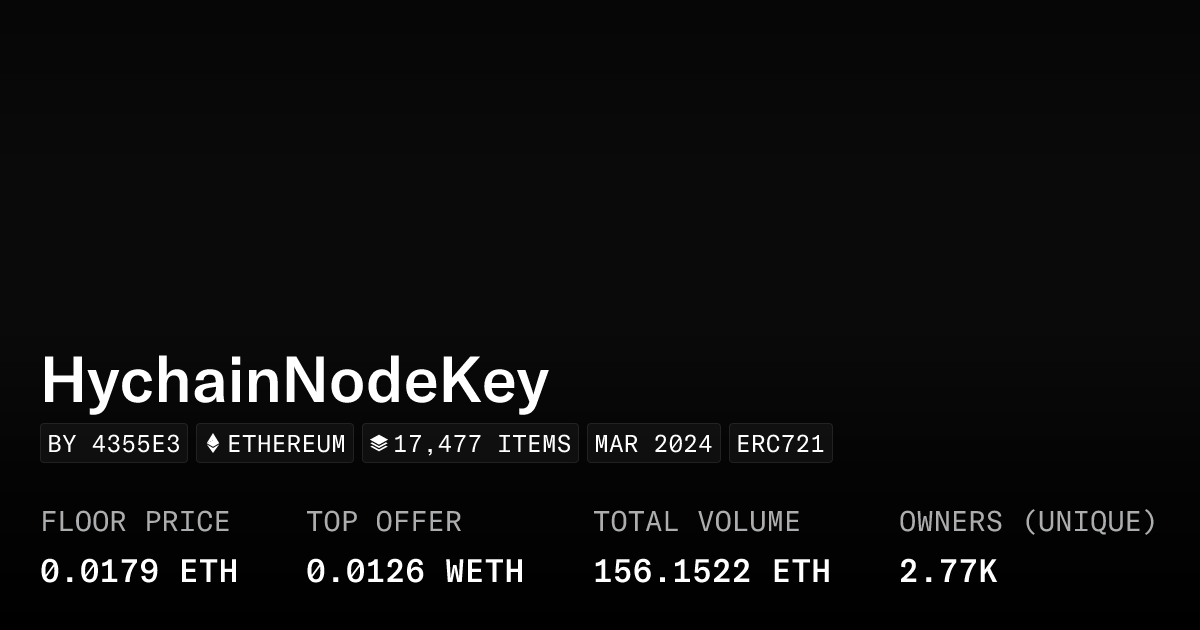Viewport: 1200px width, 630px height.
Task: Click the Ethereum diamond logo icon
Action: click(212, 443)
